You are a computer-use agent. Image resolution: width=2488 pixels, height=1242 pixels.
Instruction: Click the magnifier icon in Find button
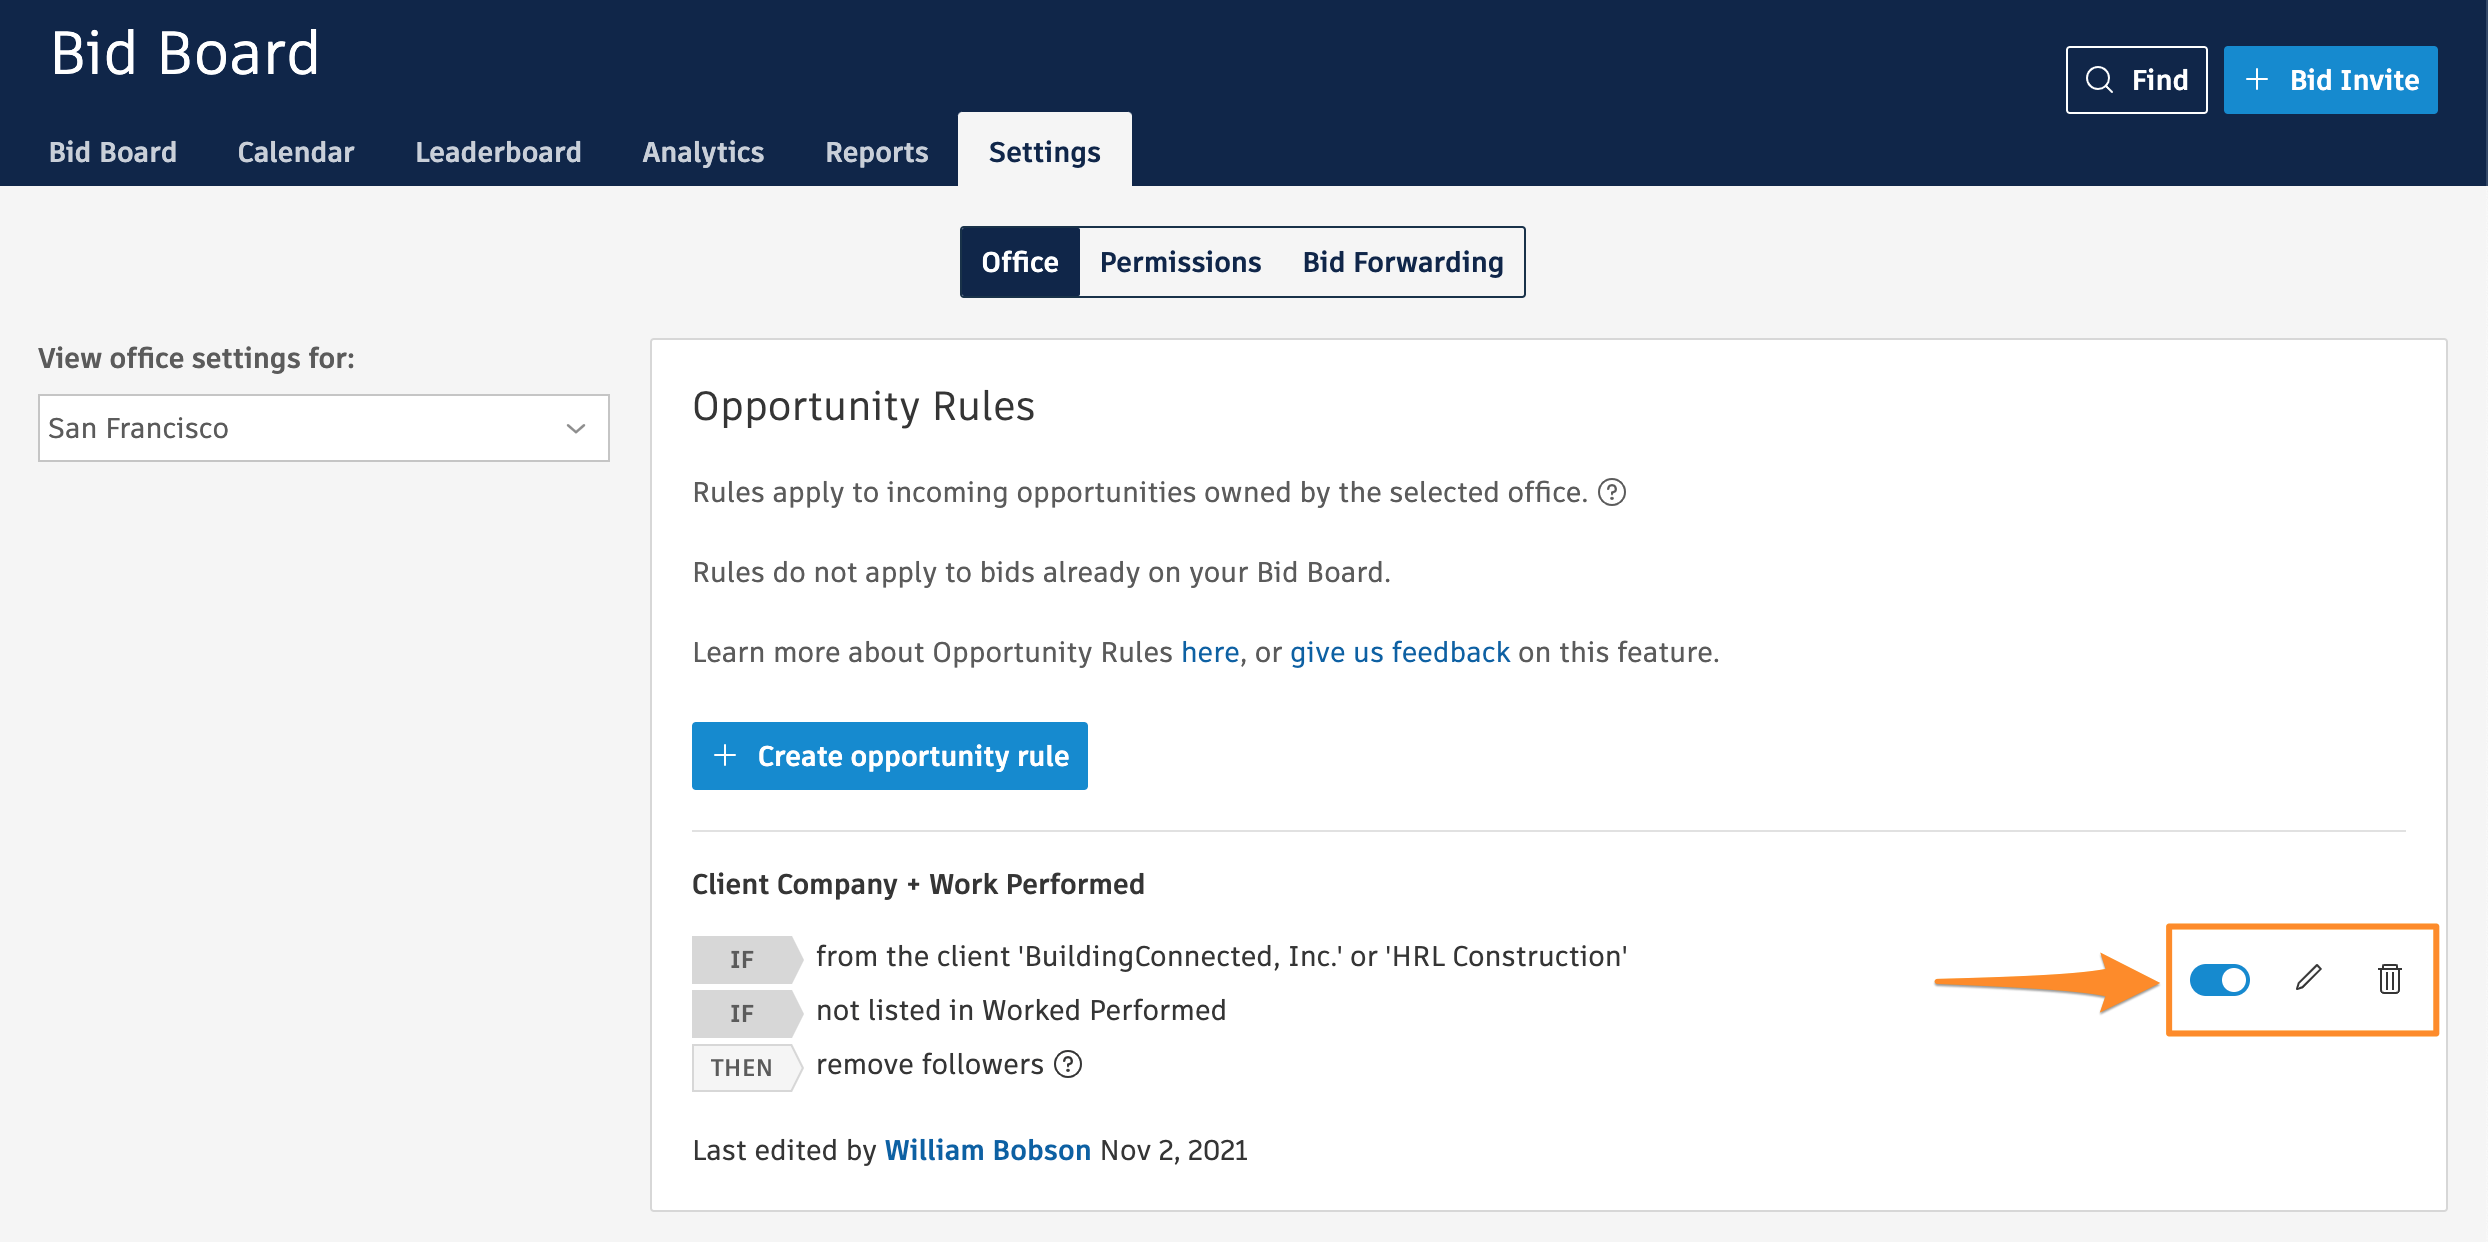coord(2100,80)
